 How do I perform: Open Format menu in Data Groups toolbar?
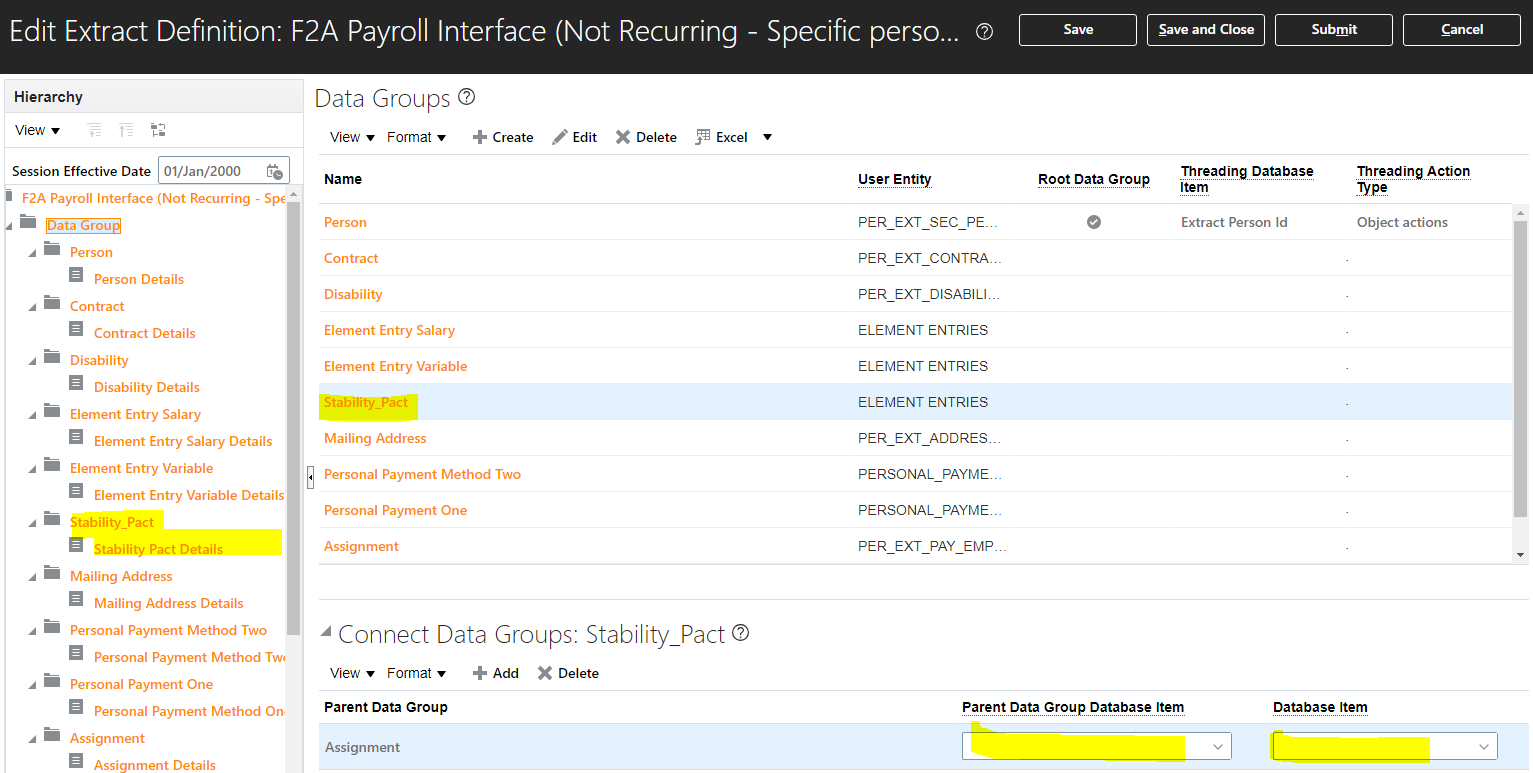click(x=417, y=137)
